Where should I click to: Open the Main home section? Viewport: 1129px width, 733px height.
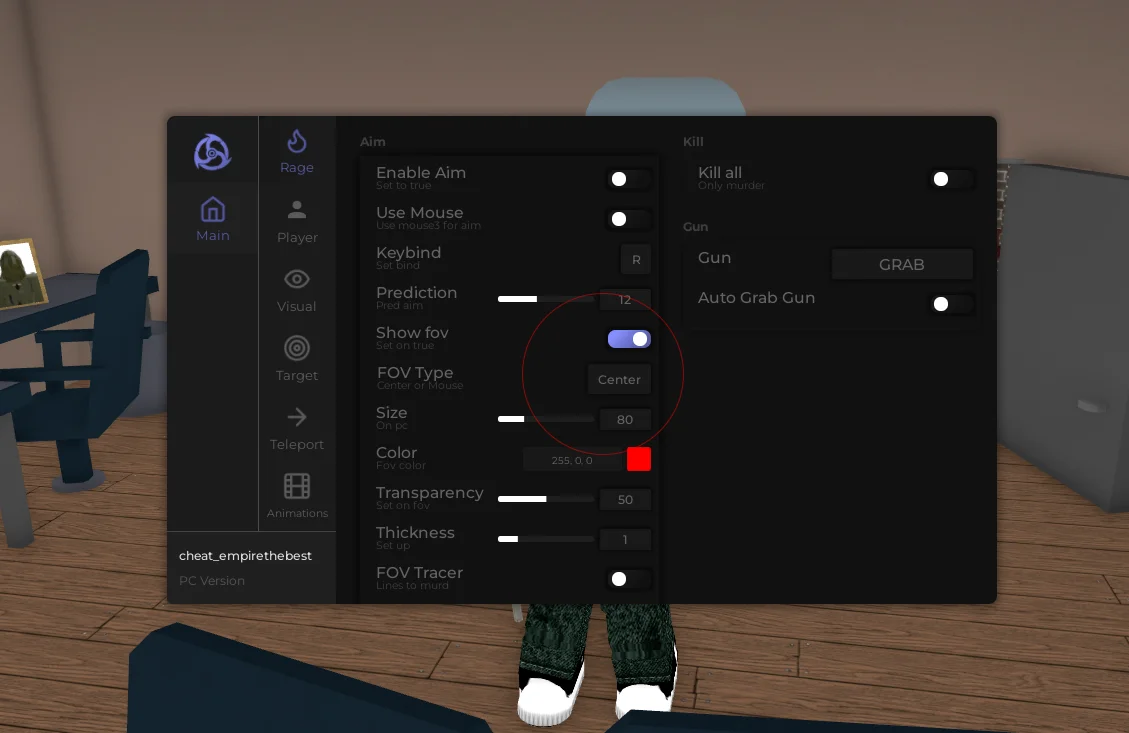(x=212, y=220)
